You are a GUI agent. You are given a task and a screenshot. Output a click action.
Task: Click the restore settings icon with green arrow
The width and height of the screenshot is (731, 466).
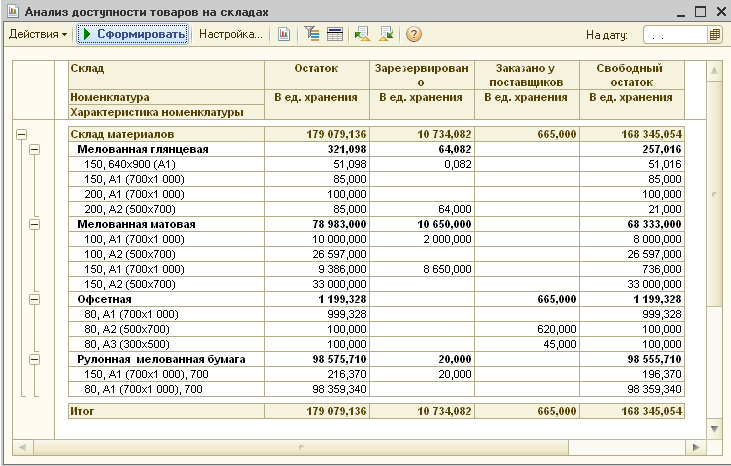[x=362, y=34]
